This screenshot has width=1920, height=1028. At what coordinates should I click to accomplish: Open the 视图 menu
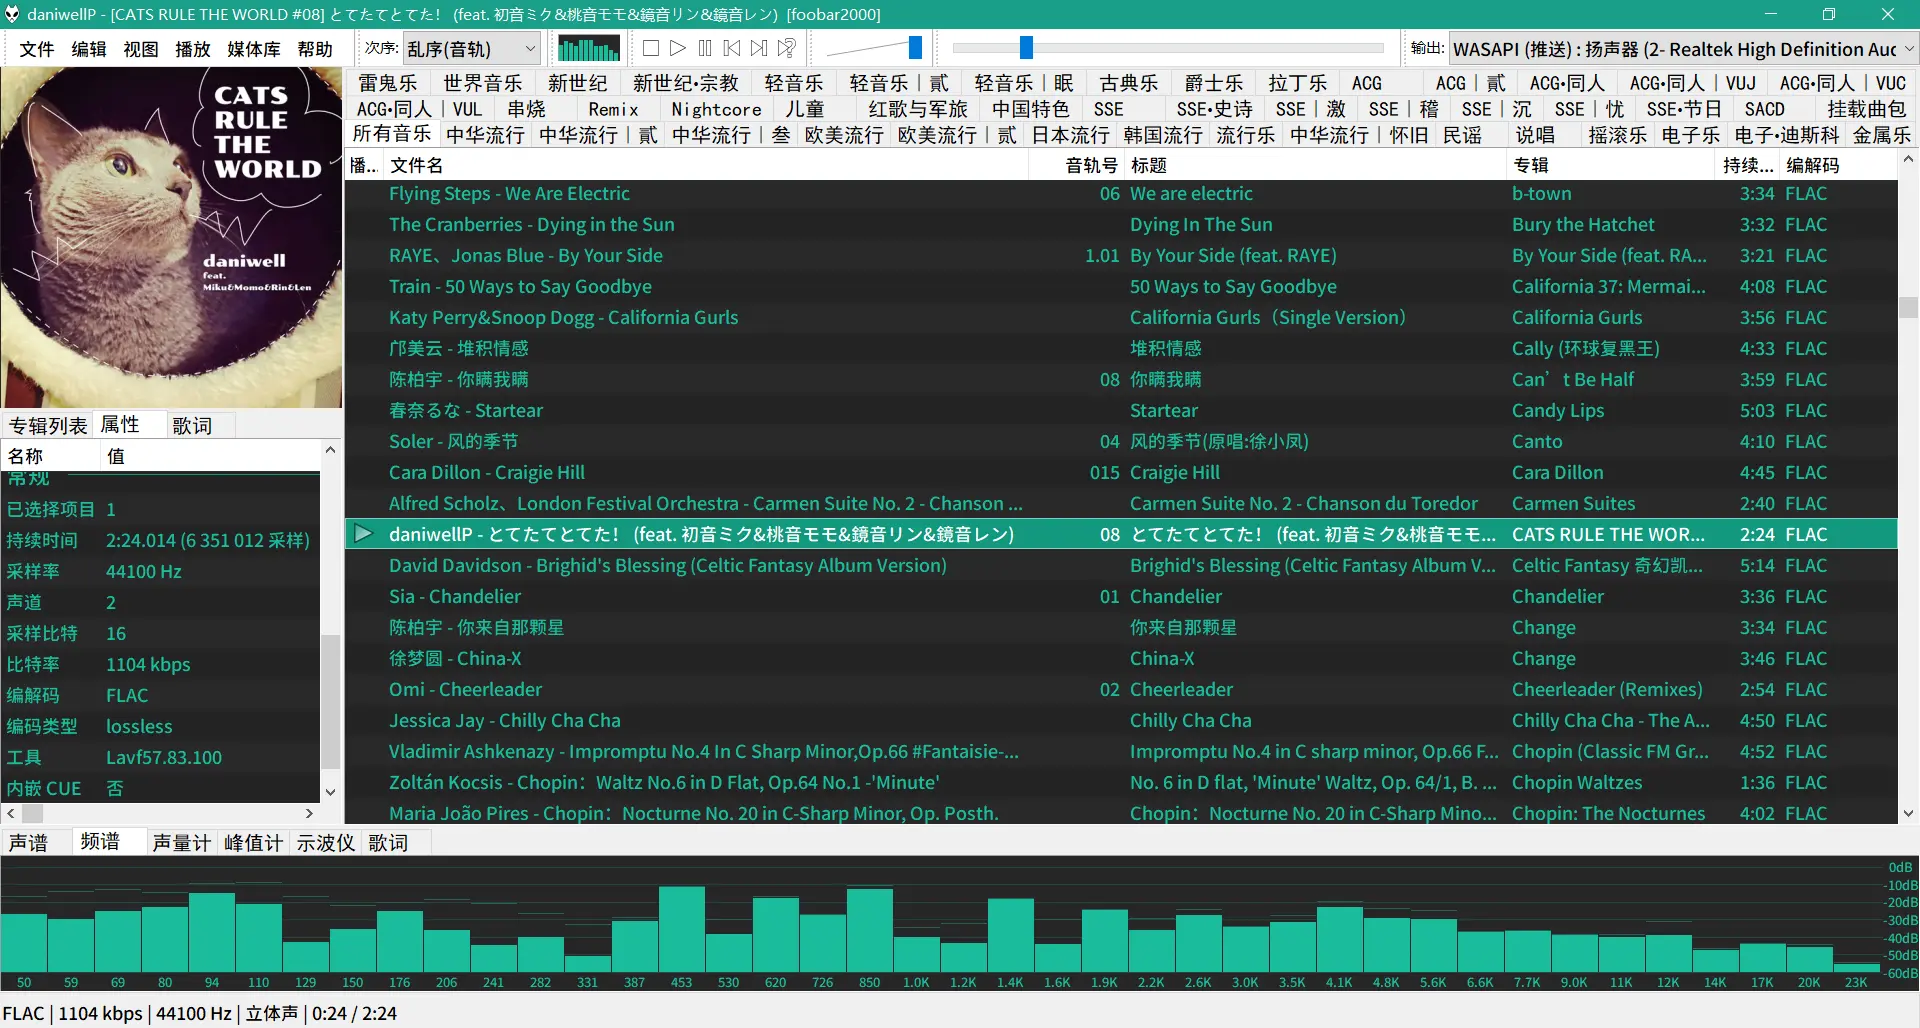[x=141, y=49]
